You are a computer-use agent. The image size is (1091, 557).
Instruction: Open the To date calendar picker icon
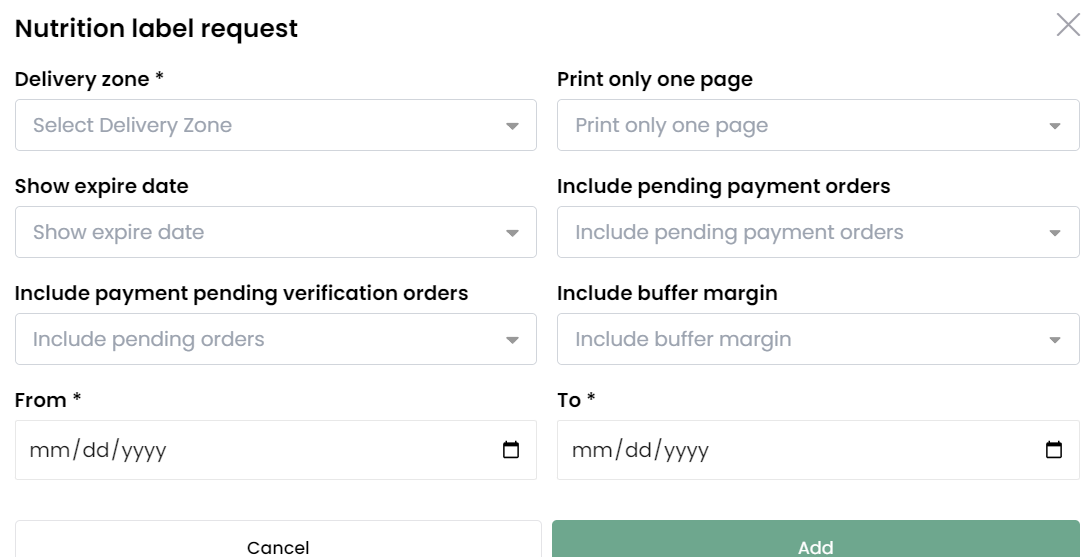1053,450
